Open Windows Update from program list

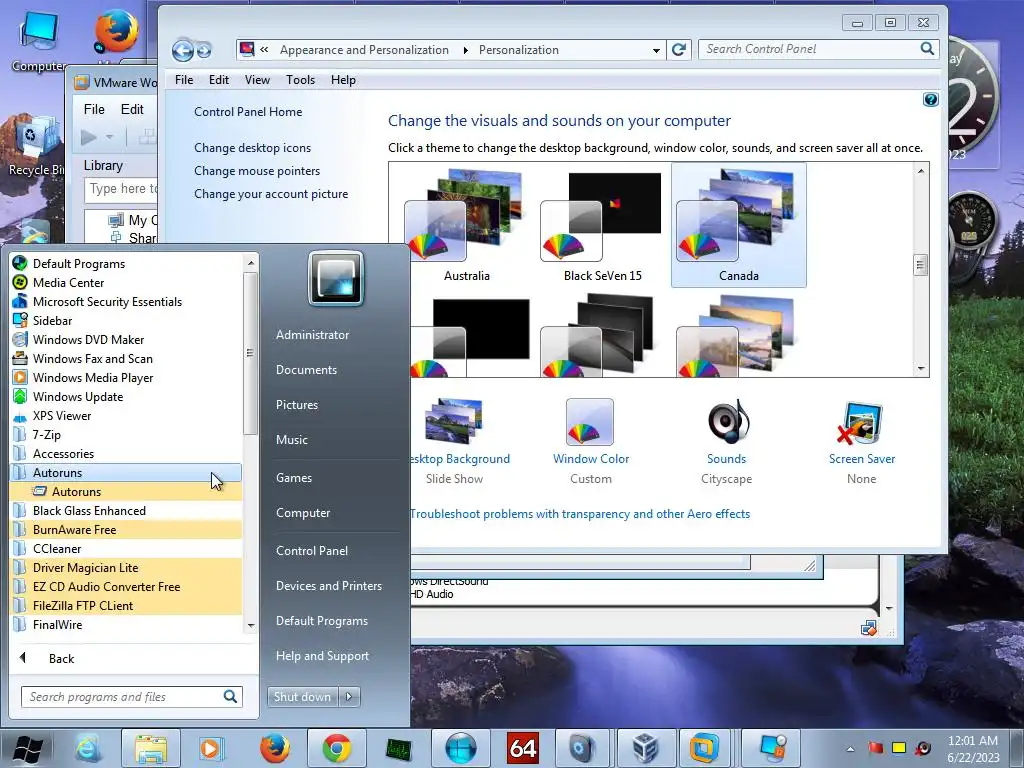127,396
